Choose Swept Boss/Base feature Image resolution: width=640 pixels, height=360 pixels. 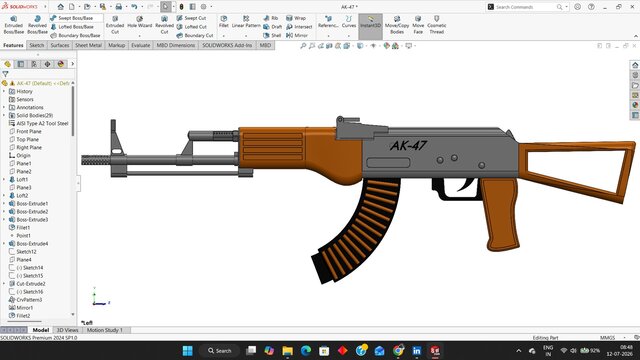point(72,18)
